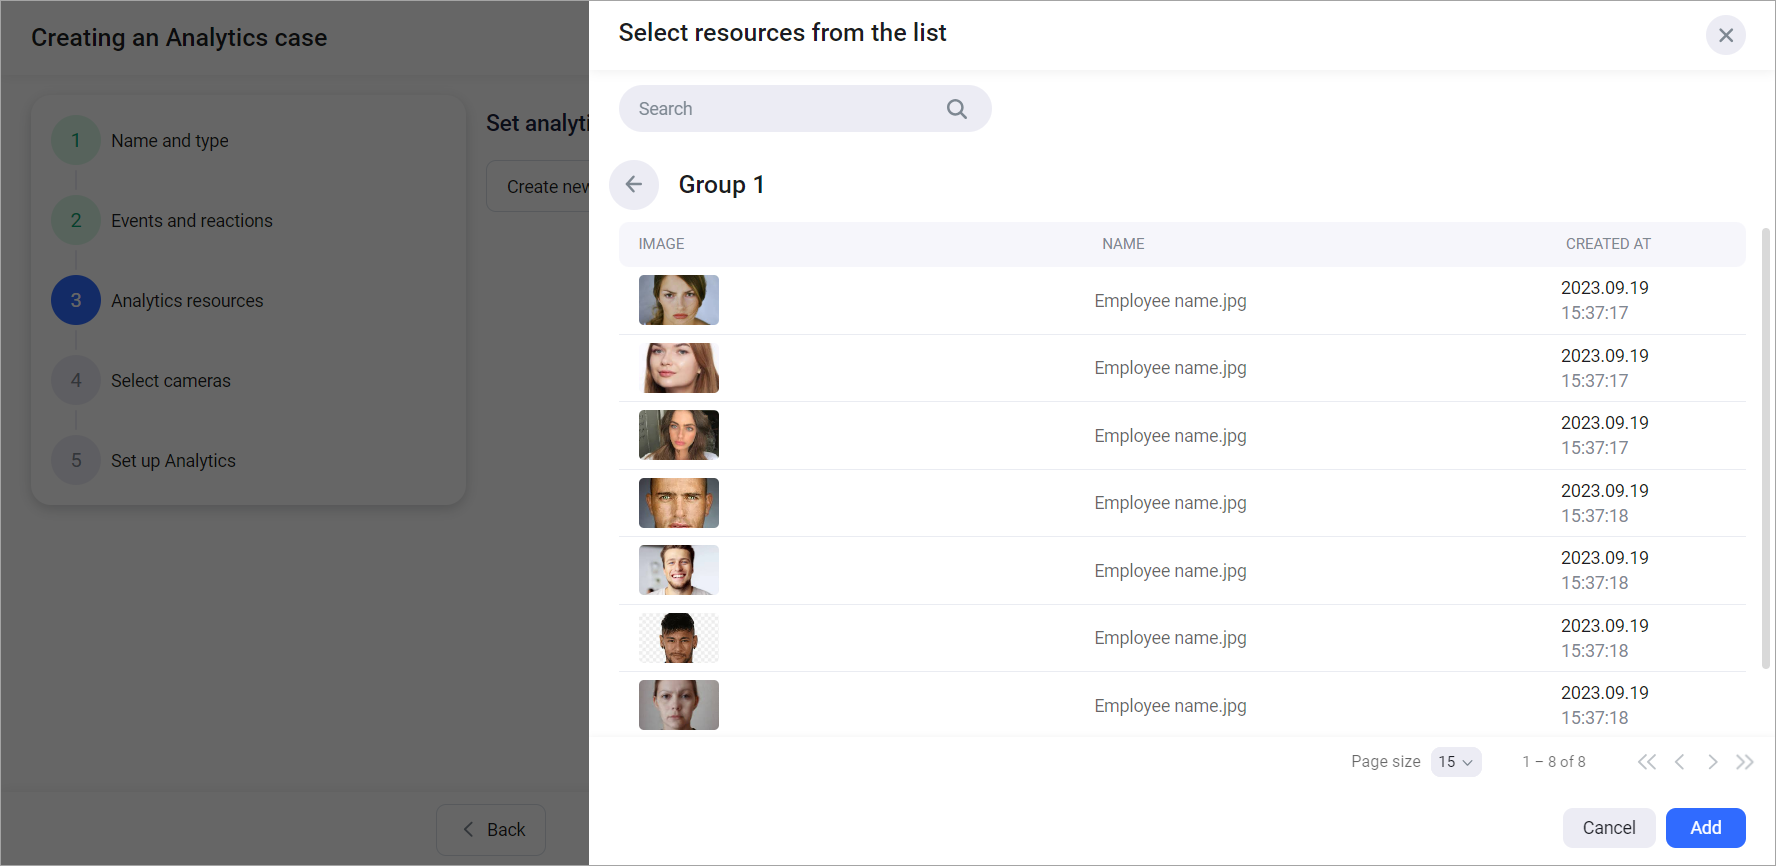
Task: Go back from Group 1 using arrow
Action: click(x=634, y=185)
